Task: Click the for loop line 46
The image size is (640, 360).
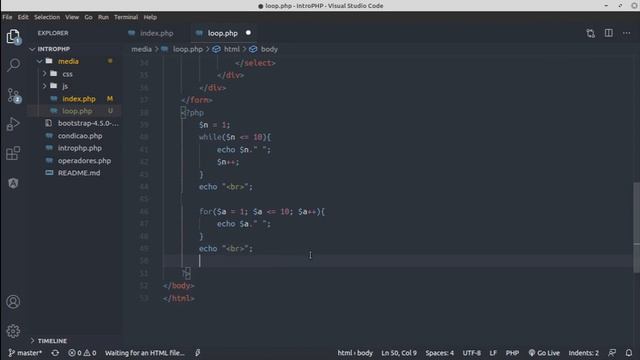Action: [x=262, y=211]
